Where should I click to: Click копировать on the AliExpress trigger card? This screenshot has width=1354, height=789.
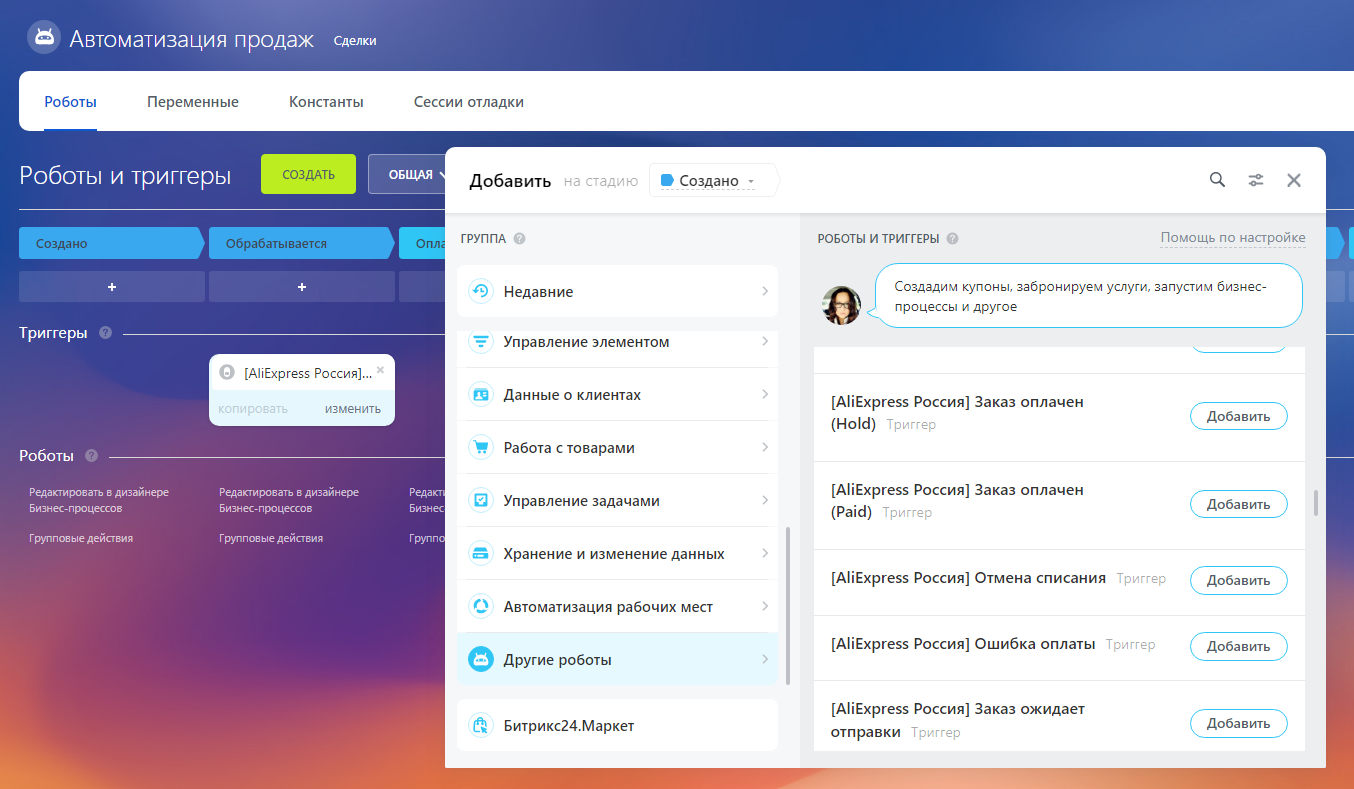253,408
